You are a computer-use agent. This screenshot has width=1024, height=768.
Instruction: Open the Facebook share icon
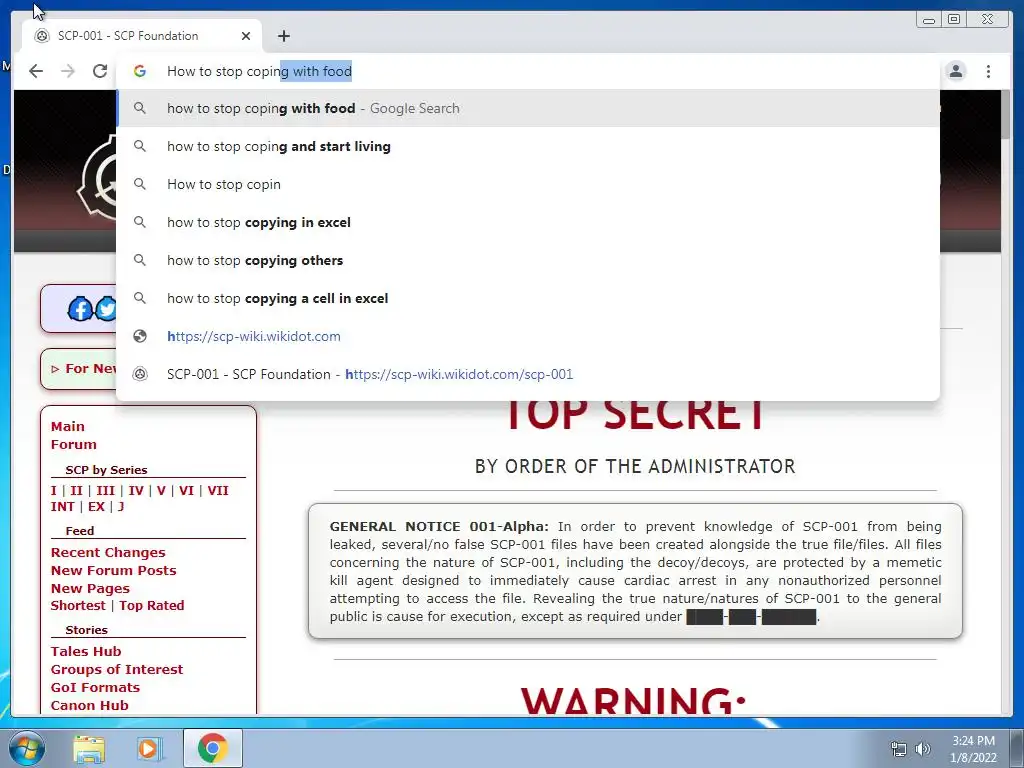[x=80, y=308]
